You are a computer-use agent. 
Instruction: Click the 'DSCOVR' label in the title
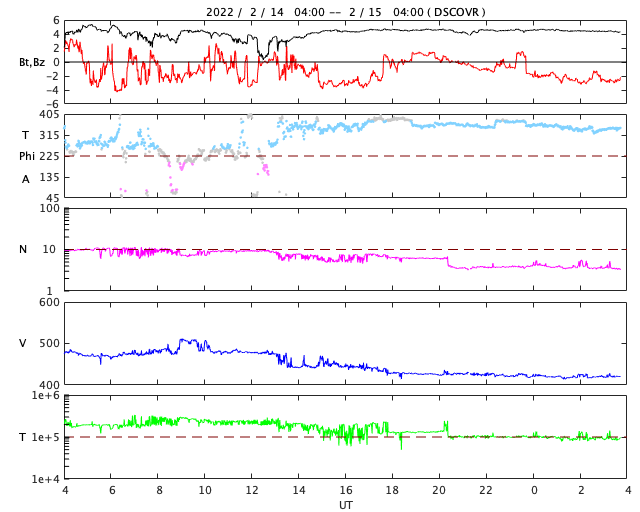456,12
